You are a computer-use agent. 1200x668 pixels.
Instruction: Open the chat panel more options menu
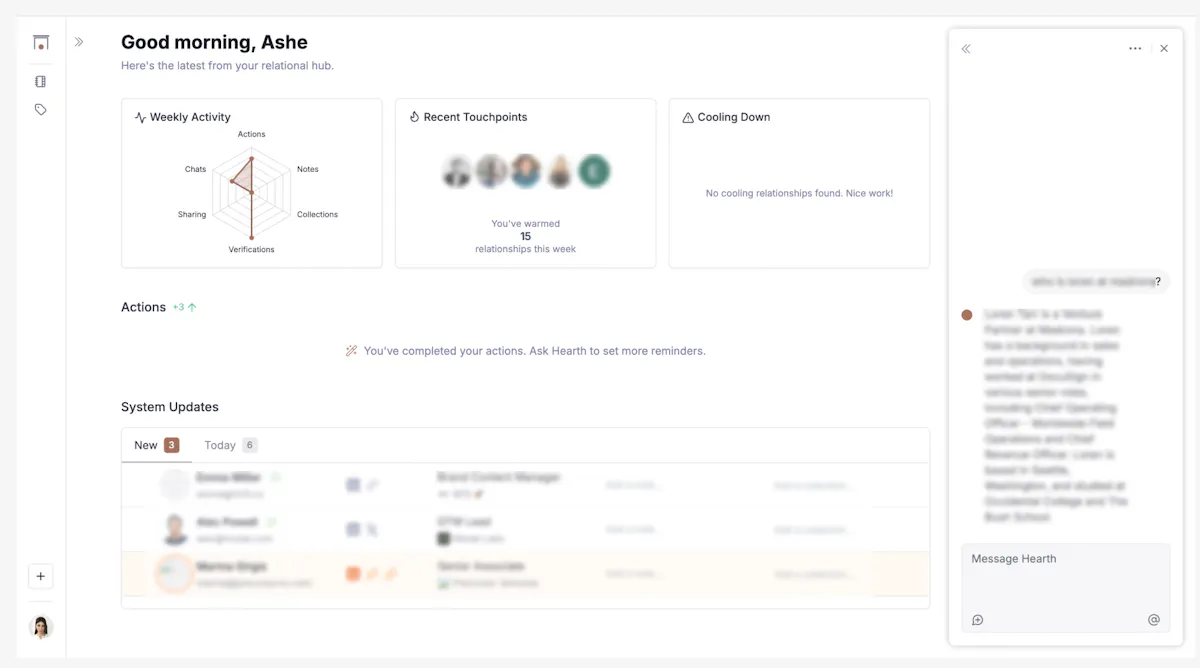pyautogui.click(x=1135, y=48)
